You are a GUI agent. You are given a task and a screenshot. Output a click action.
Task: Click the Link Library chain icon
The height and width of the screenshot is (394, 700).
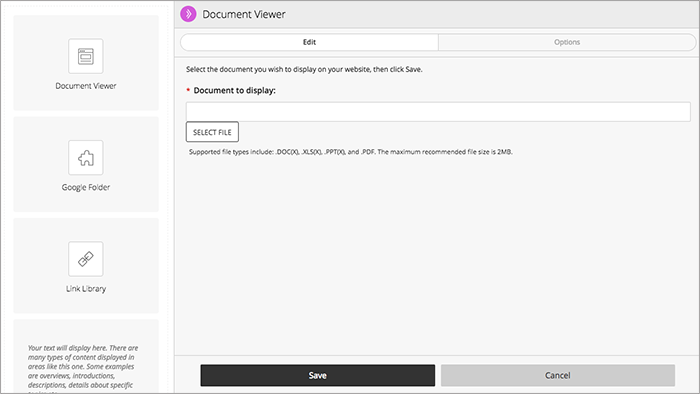pos(86,259)
